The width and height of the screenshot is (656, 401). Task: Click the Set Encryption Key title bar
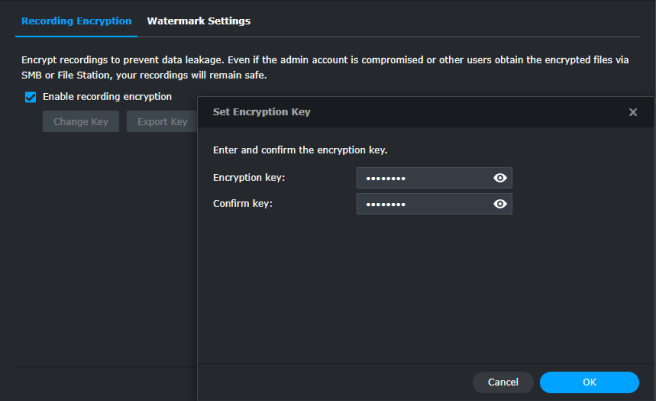400,113
